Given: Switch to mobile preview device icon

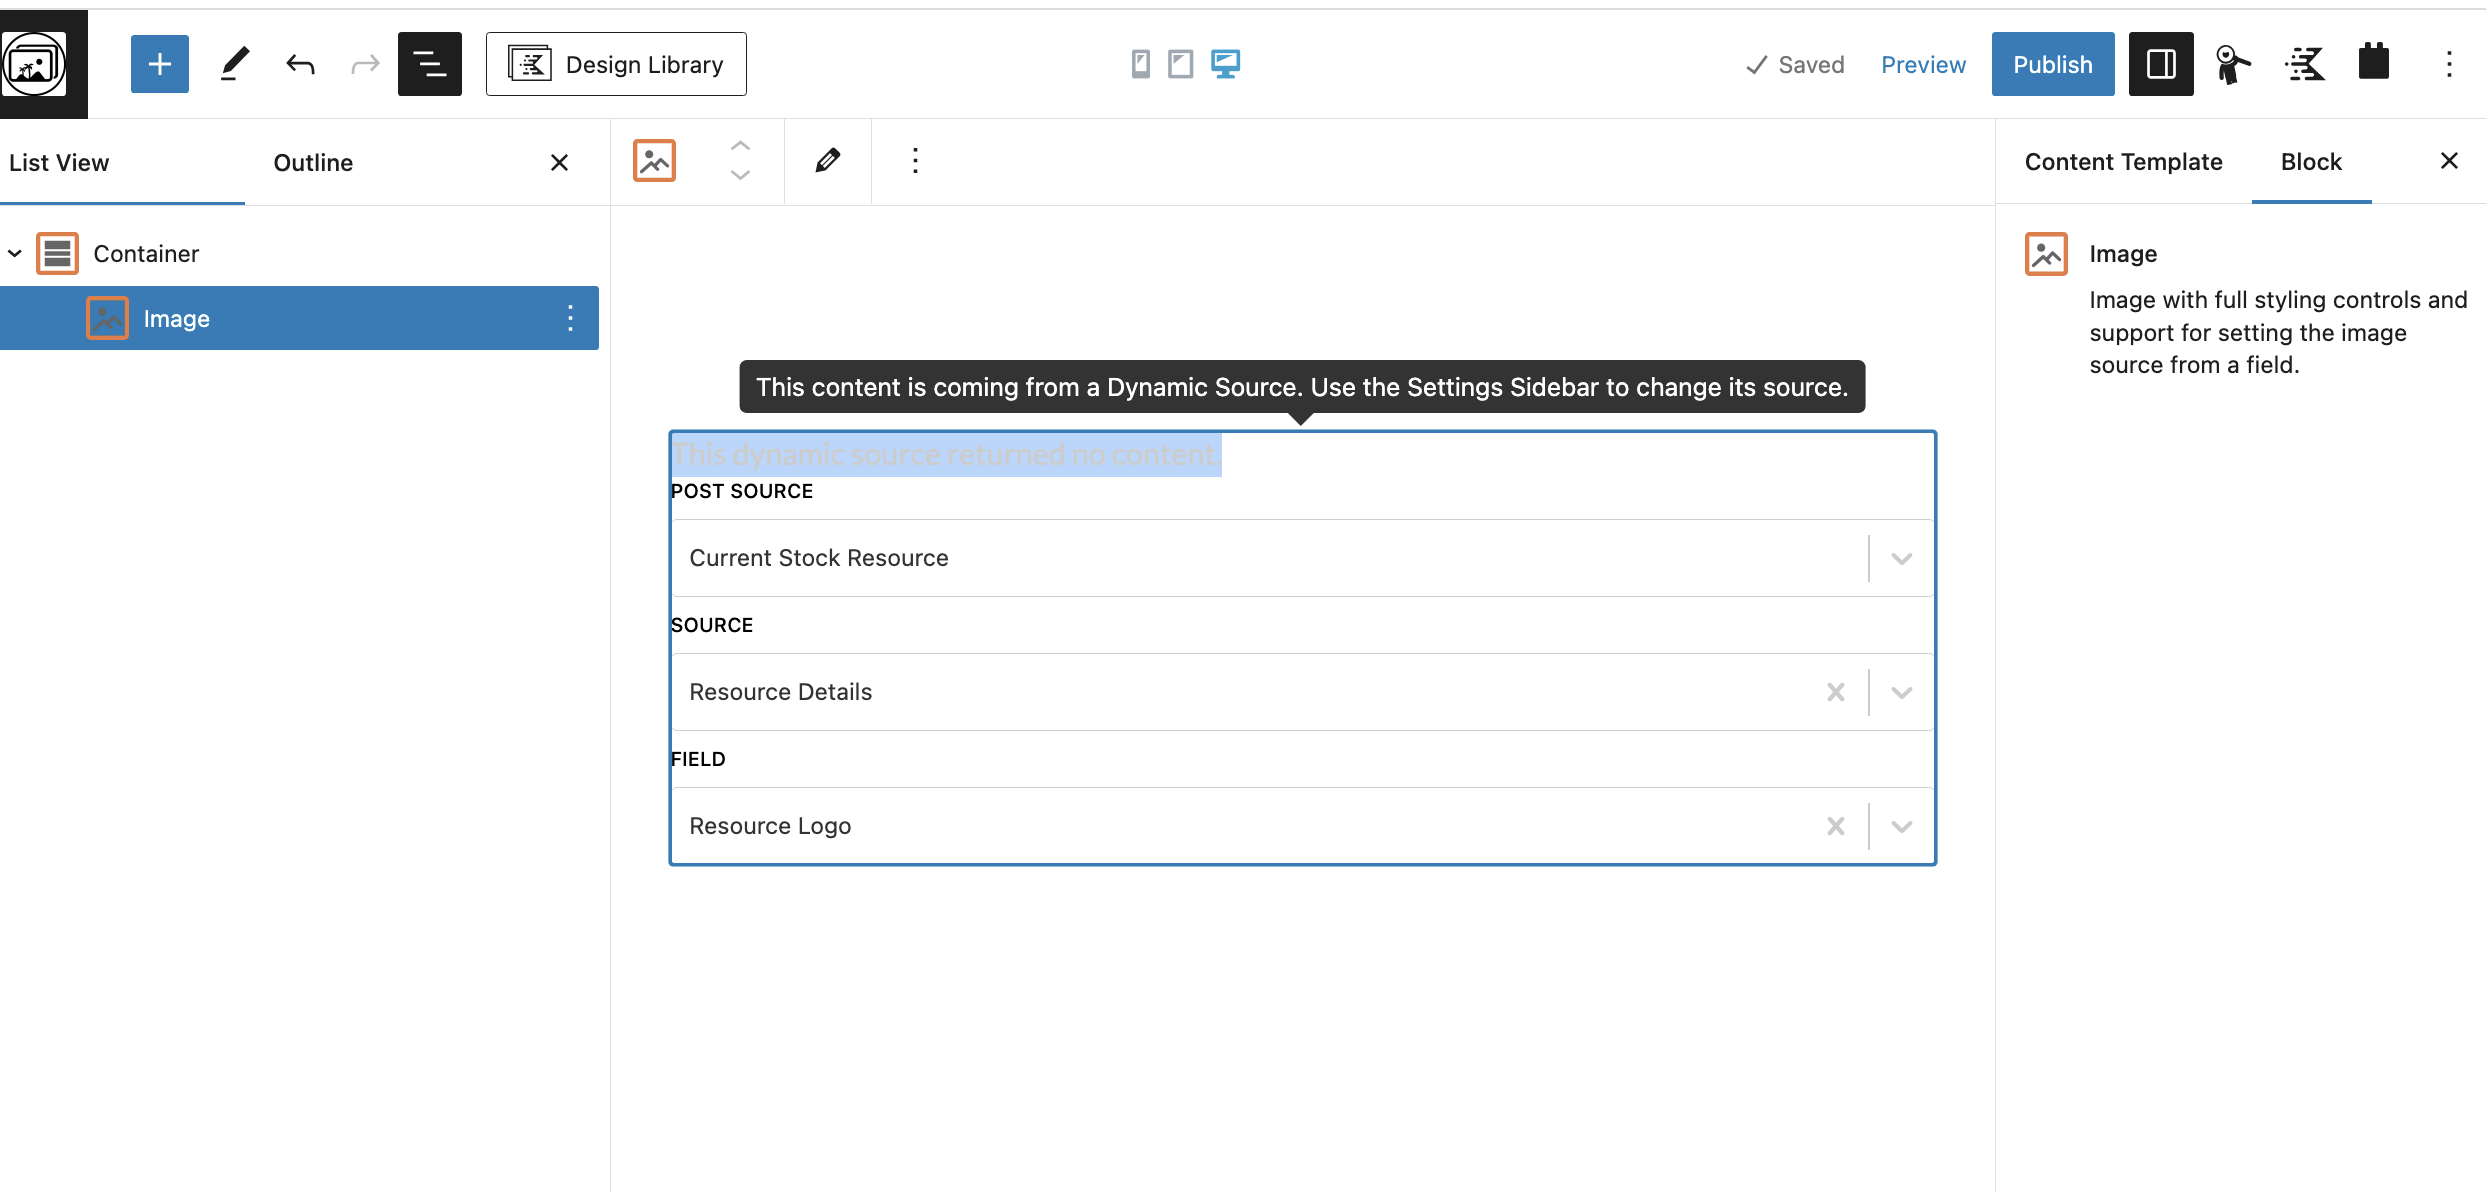Looking at the screenshot, I should tap(1140, 64).
